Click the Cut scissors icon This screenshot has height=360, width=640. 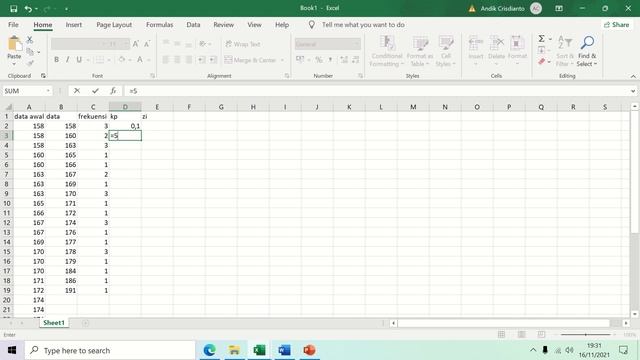(29, 40)
